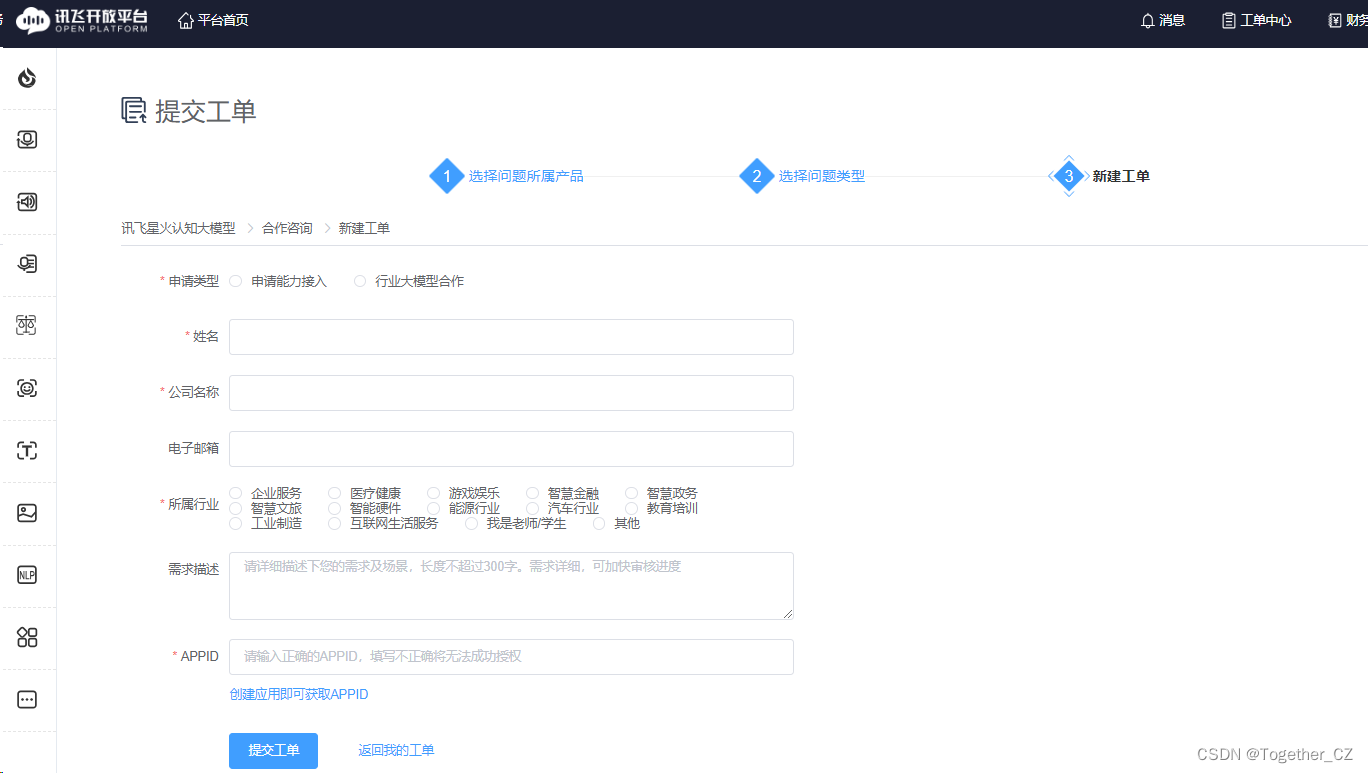Click step 3 diamond marker

point(1068,176)
